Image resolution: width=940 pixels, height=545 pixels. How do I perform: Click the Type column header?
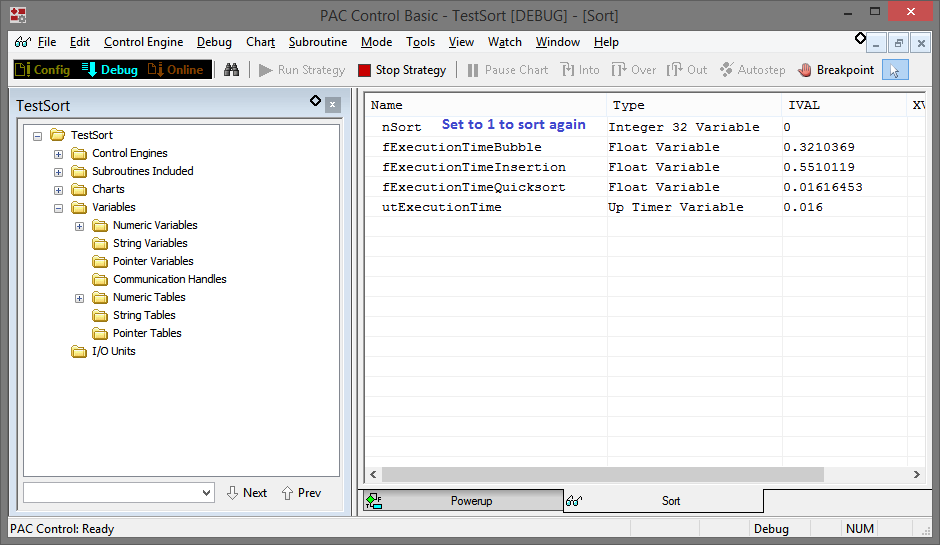pyautogui.click(x=694, y=105)
